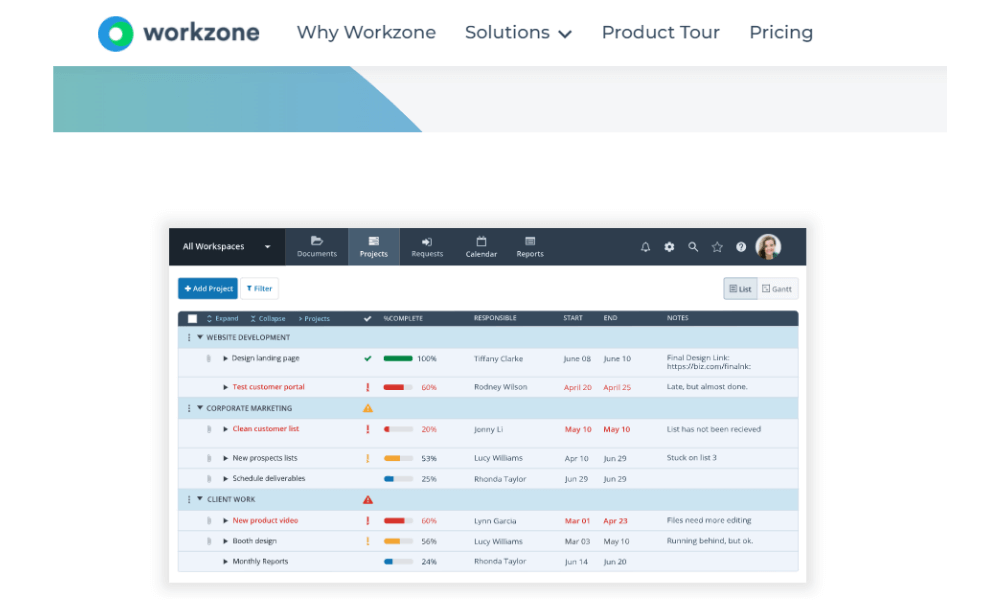Expand the Booth design task
Screen dimensions: 1000x600
(x=225, y=541)
